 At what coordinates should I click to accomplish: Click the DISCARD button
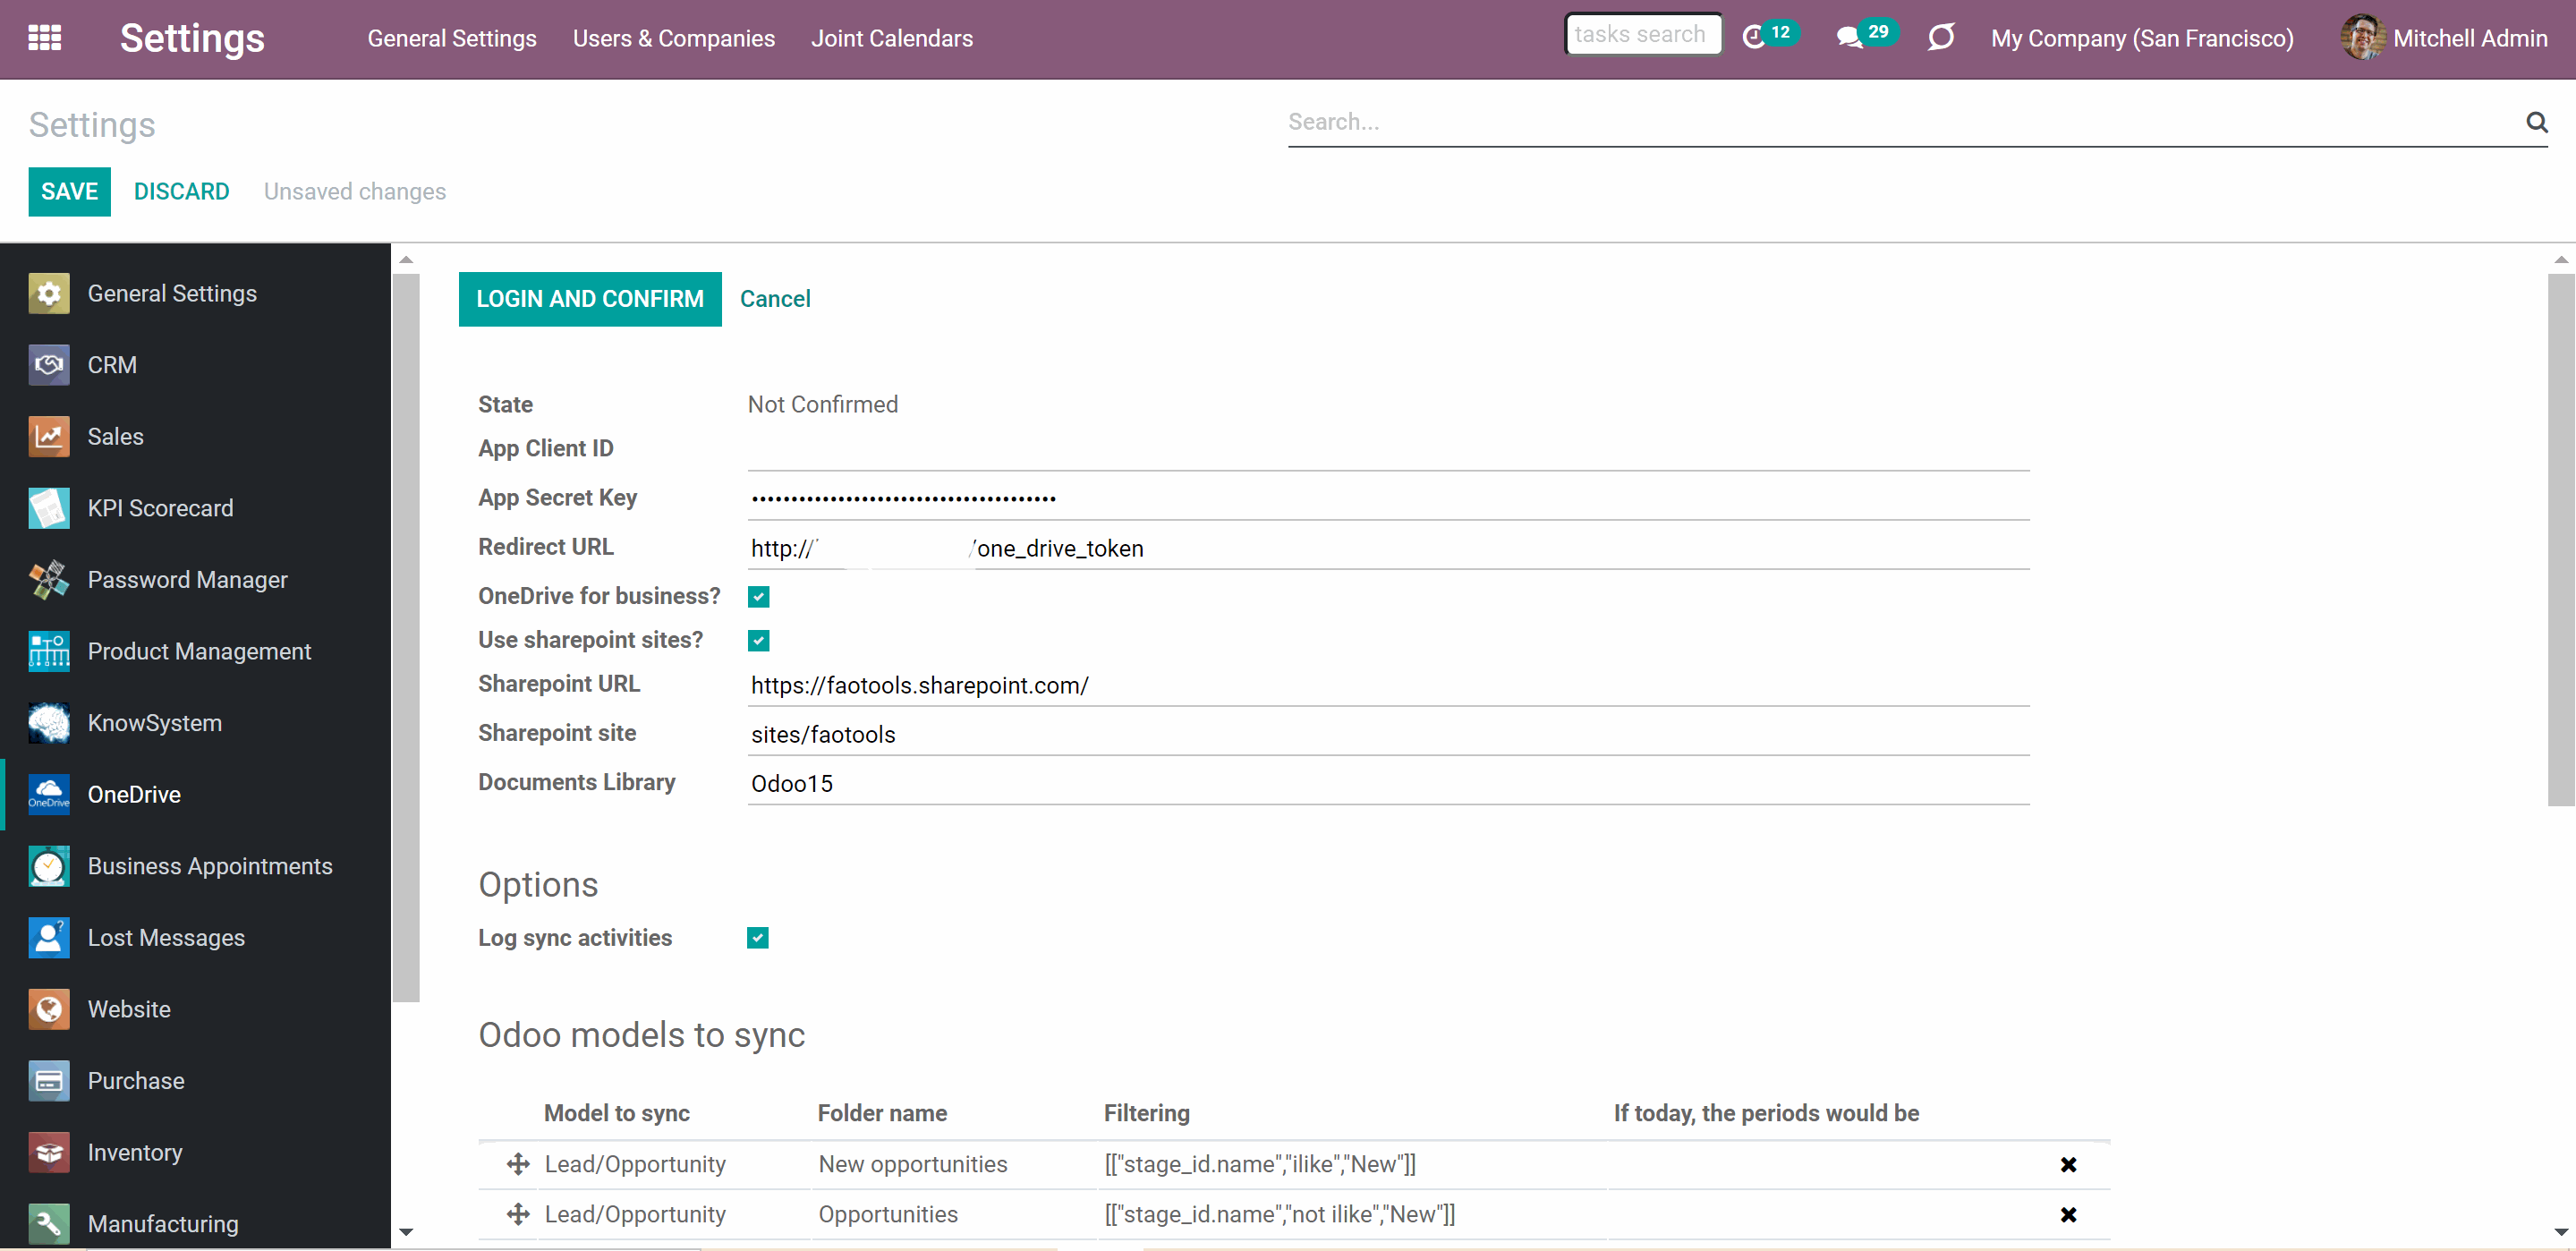[182, 191]
